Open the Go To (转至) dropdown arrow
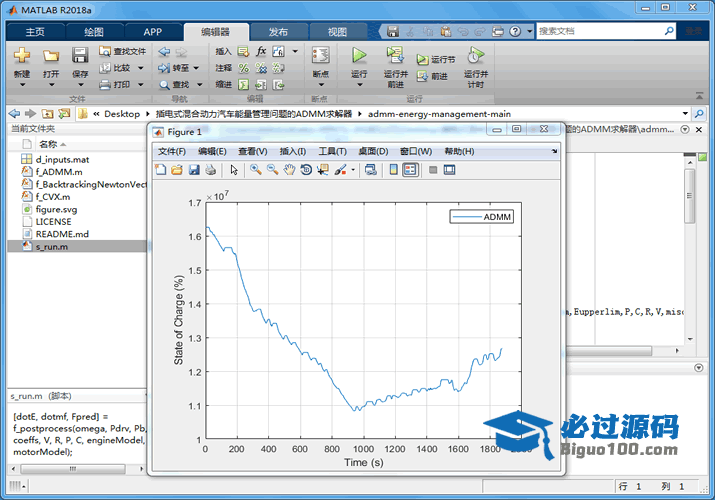This screenshot has width=715, height=500. 196,68
